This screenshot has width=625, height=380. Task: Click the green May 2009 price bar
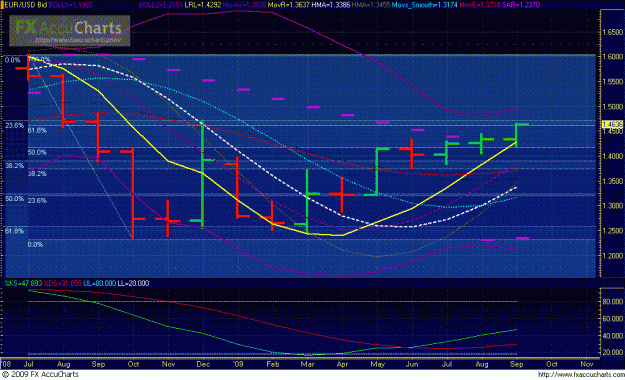(x=376, y=171)
